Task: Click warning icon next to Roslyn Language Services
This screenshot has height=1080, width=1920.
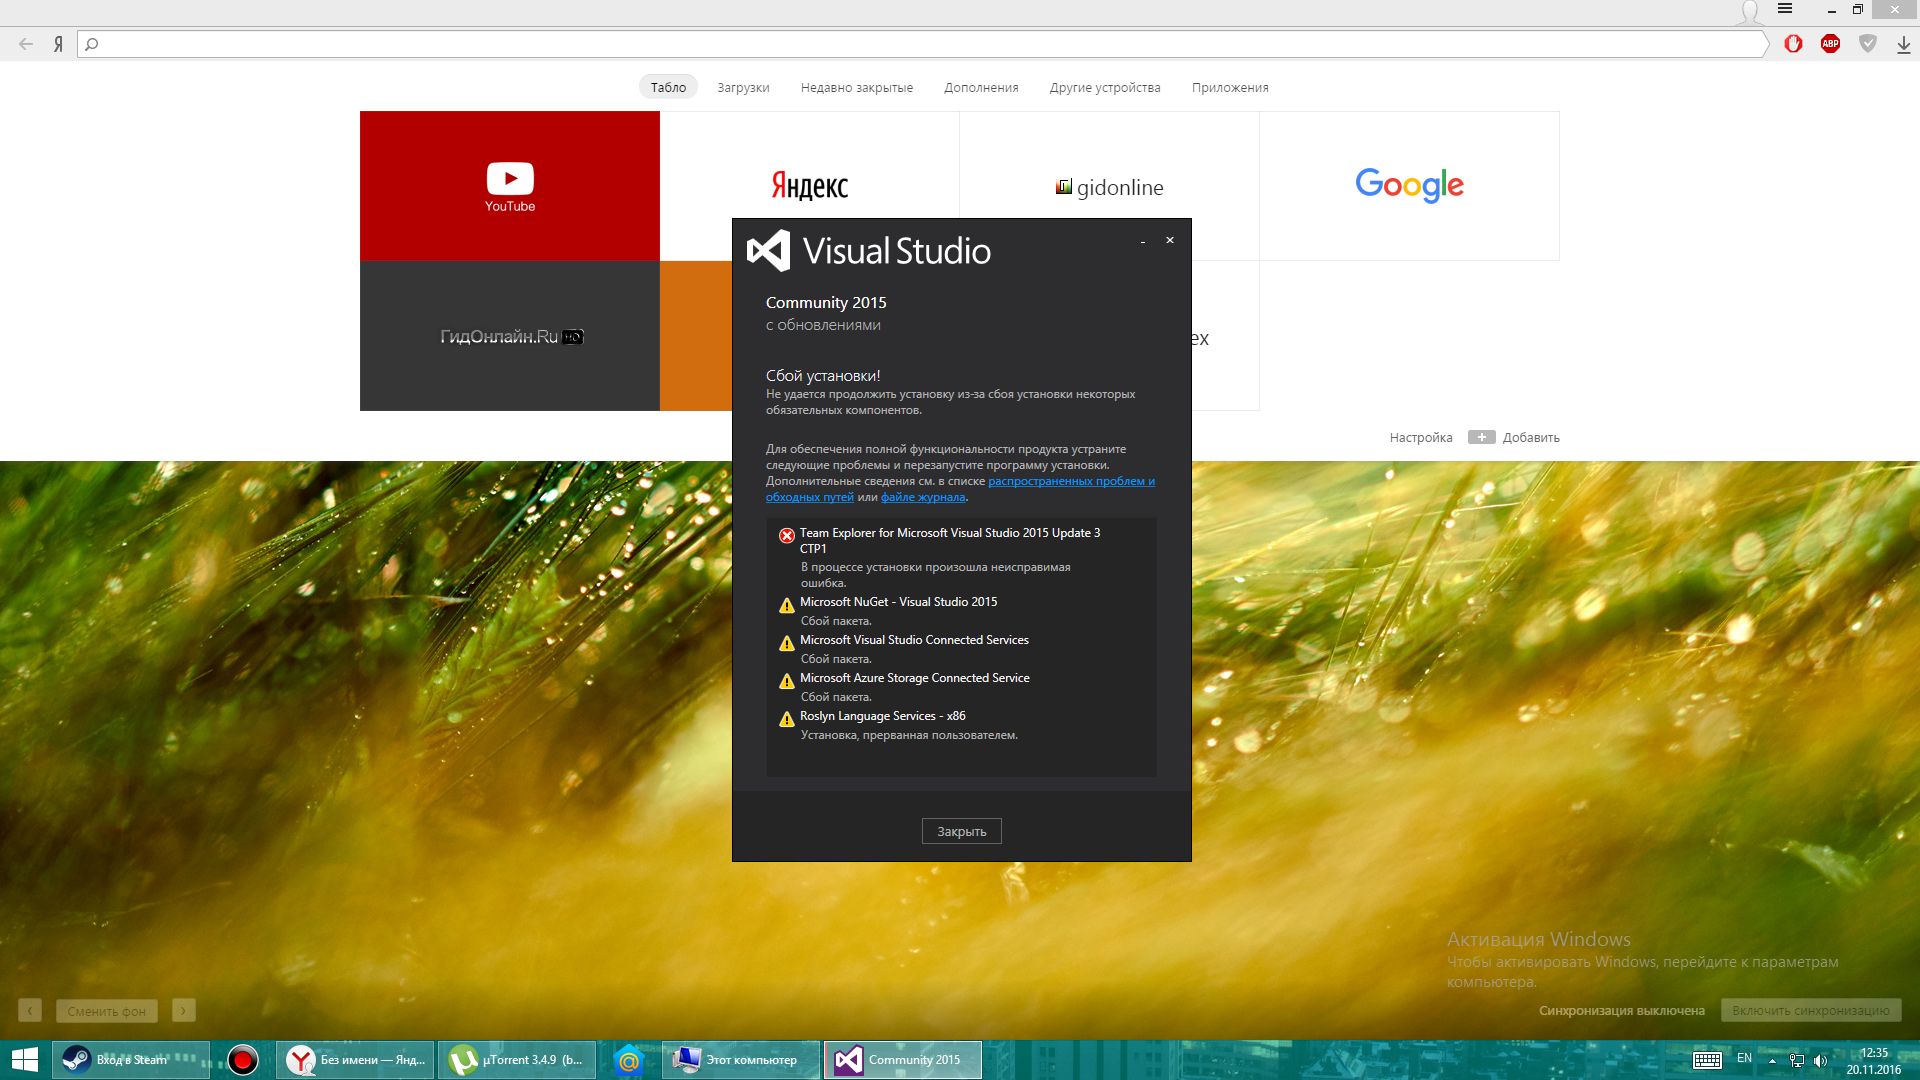Action: pos(787,718)
